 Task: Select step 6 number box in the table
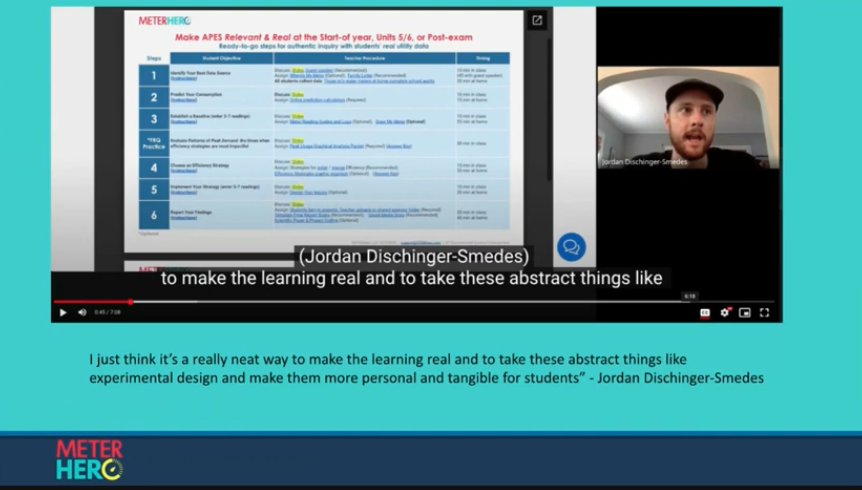pos(153,215)
